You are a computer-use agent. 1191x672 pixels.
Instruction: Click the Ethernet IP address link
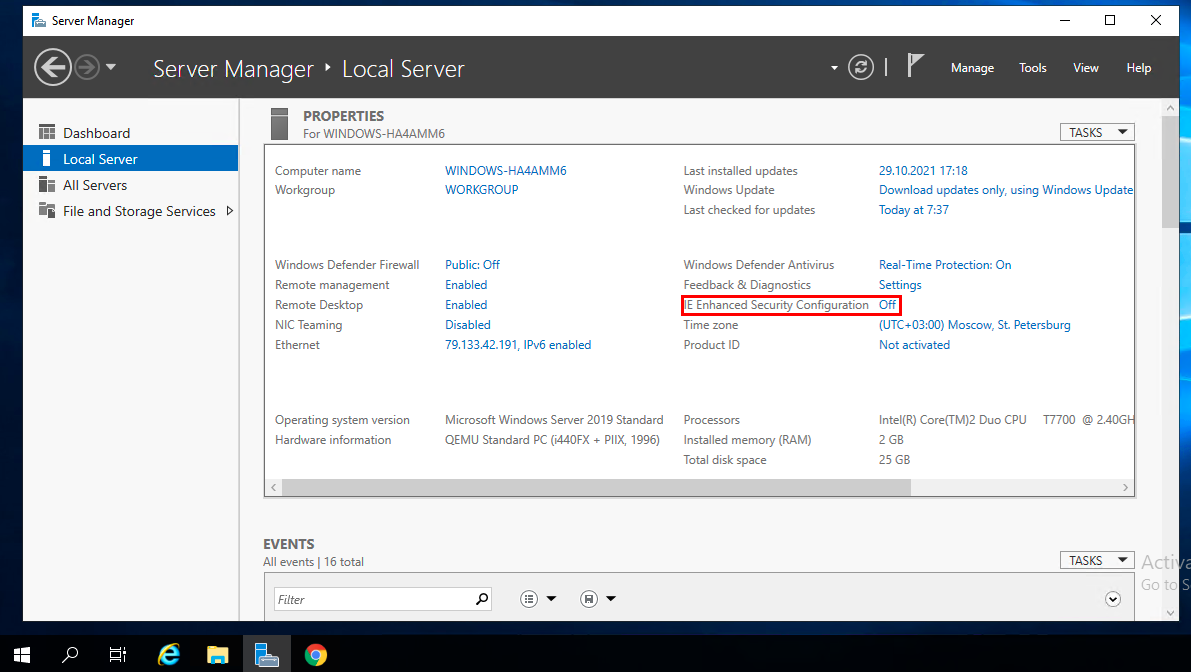518,345
